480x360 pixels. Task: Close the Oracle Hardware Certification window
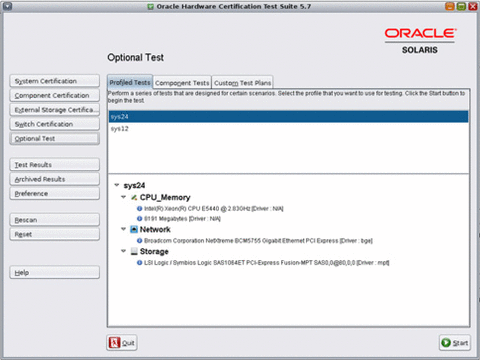(473, 6)
